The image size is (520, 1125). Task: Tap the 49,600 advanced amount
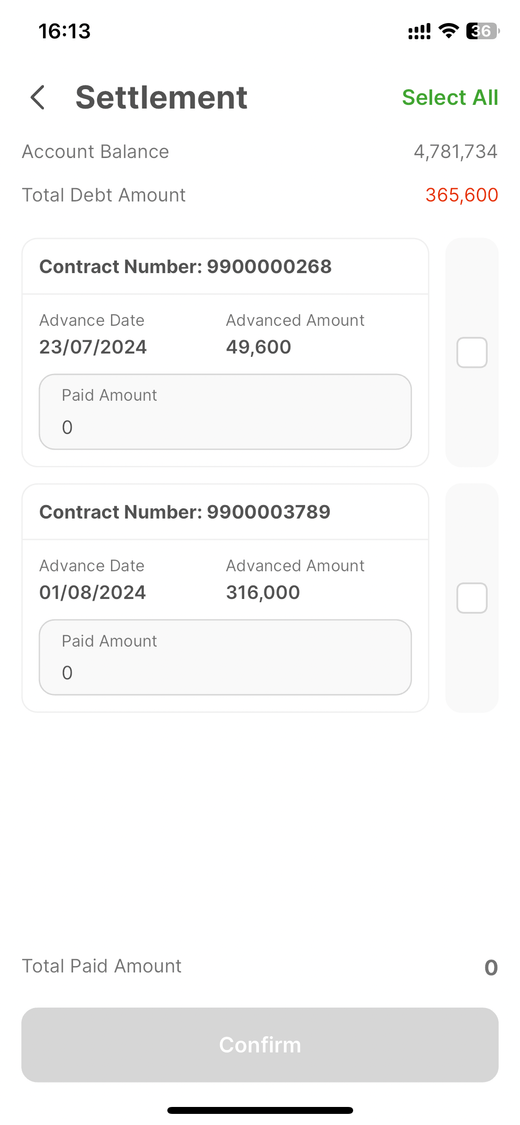click(258, 347)
